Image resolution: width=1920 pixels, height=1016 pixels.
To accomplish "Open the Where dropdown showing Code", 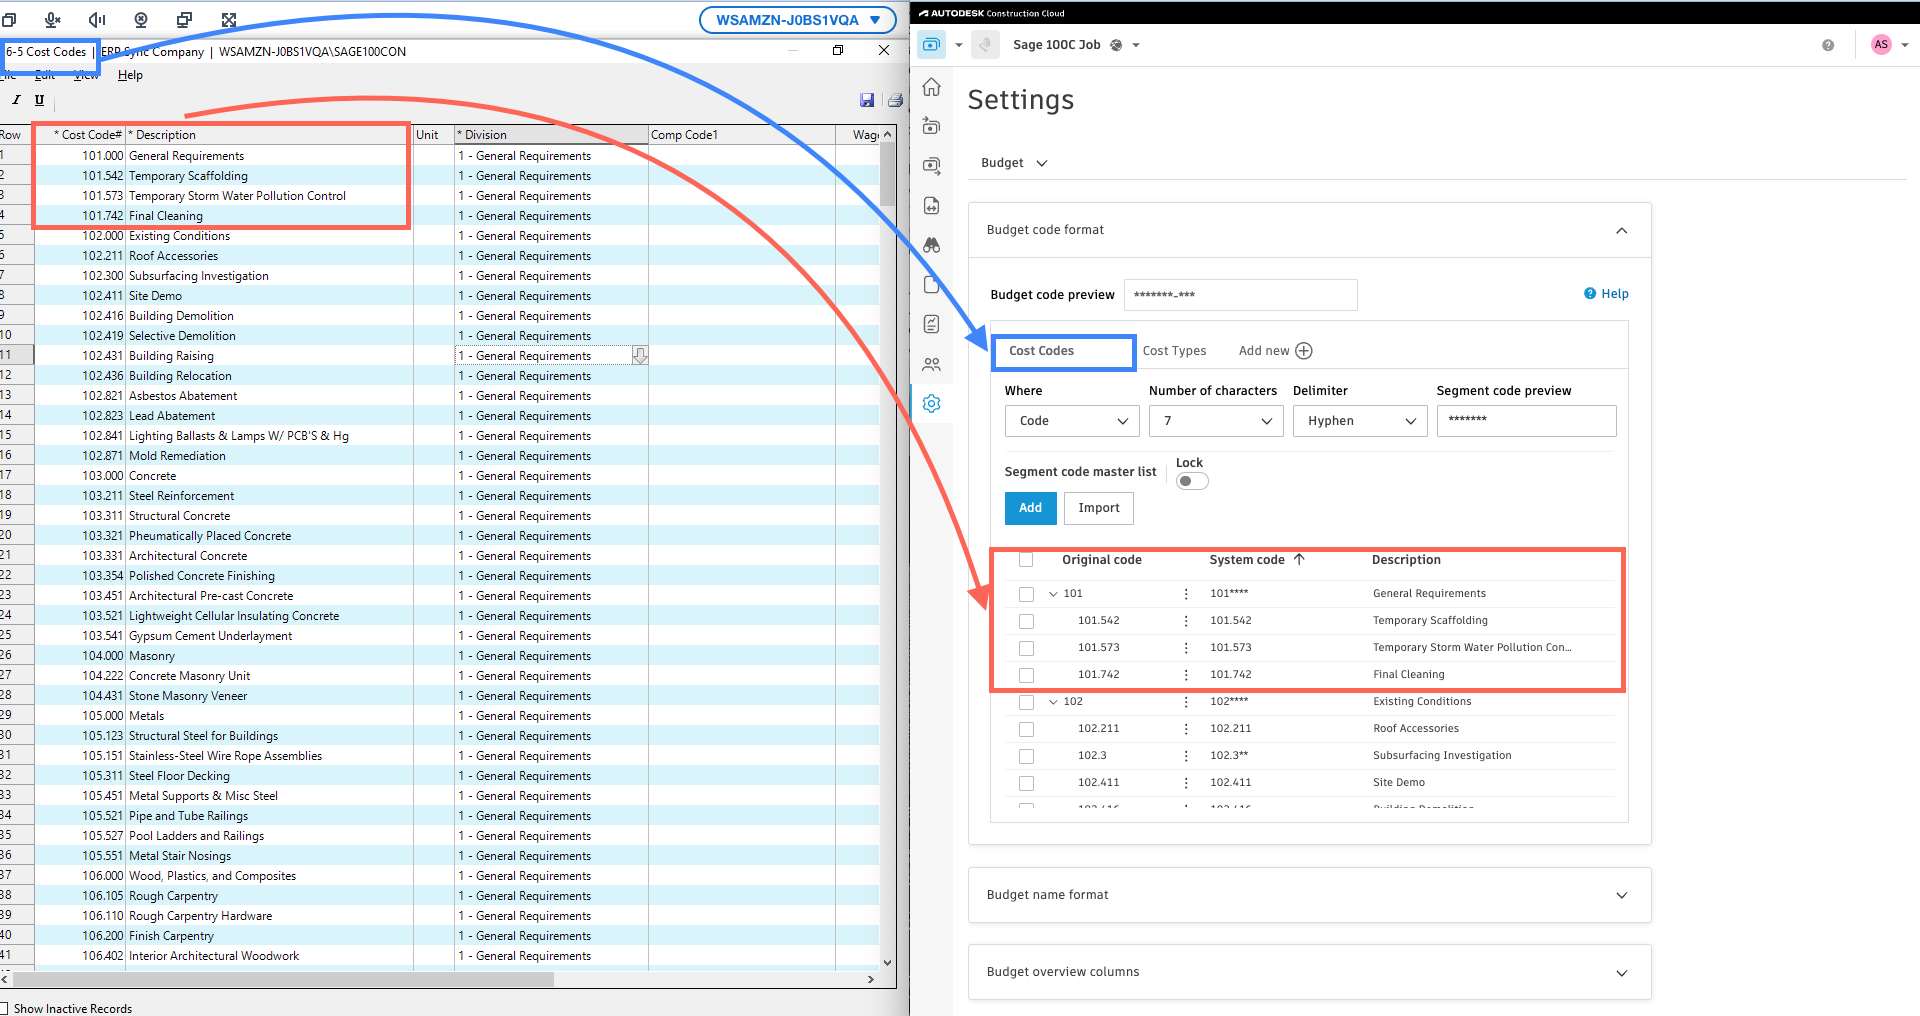I will 1072,421.
